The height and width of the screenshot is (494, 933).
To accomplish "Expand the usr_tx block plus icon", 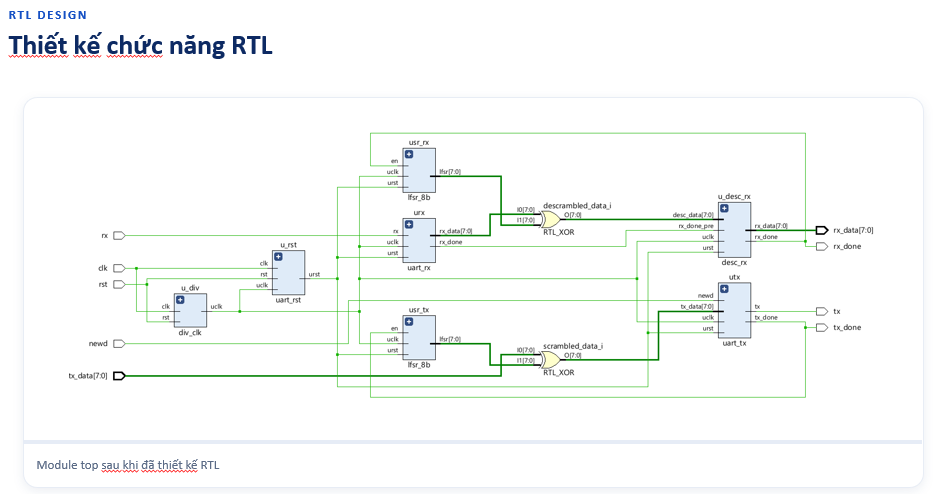I will click(x=409, y=322).
